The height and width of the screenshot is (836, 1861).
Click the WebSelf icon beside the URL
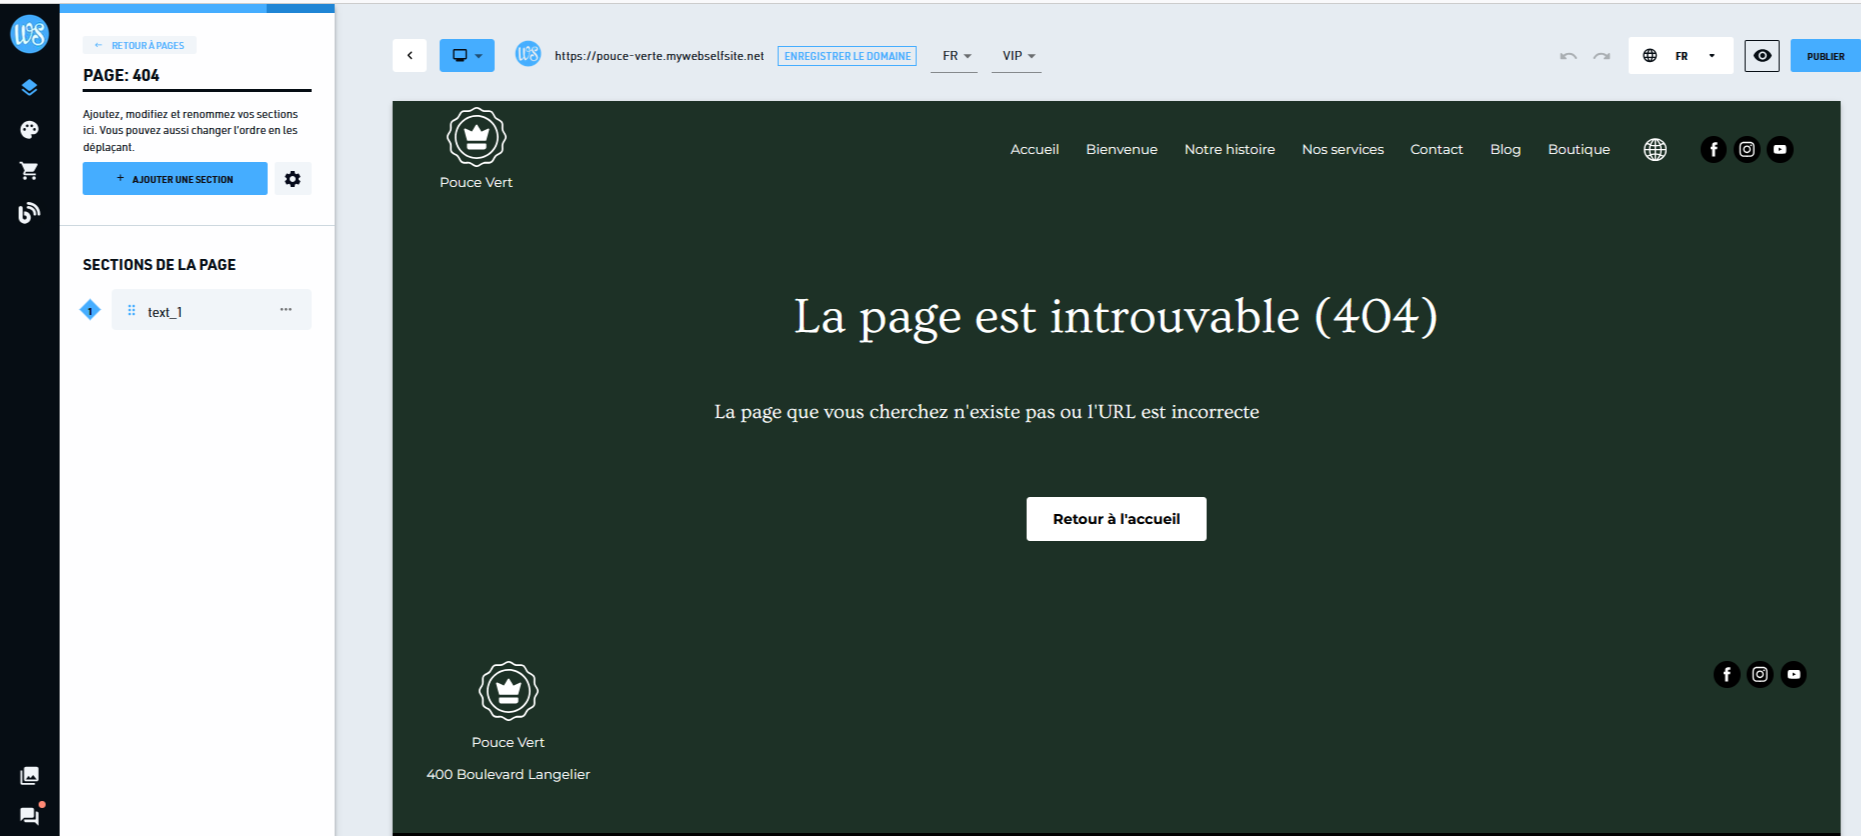click(528, 54)
